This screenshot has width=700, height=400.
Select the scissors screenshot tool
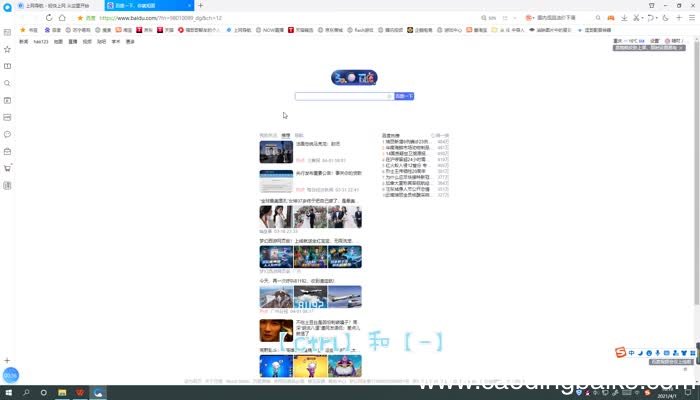[637, 18]
